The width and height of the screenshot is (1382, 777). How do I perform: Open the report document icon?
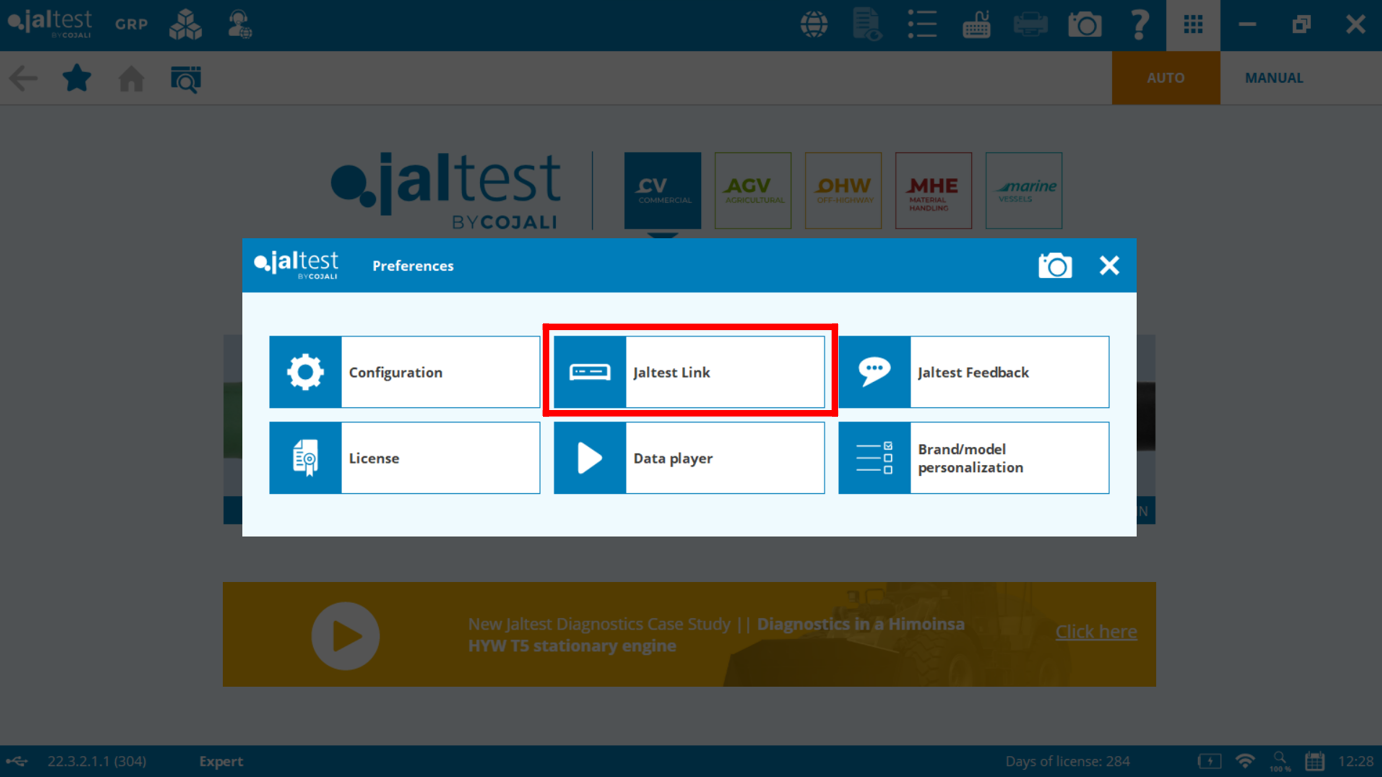[867, 24]
